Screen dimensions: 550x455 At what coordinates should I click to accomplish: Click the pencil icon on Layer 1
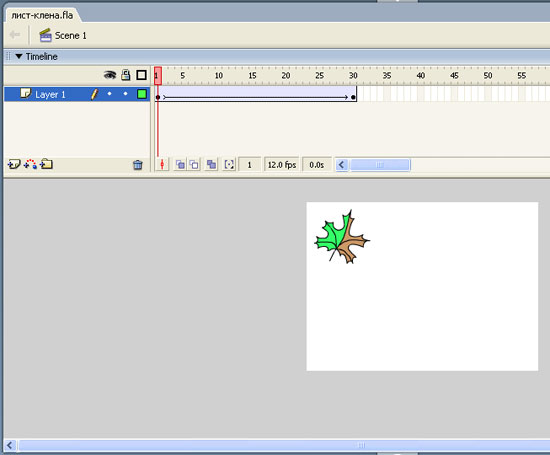[94, 94]
